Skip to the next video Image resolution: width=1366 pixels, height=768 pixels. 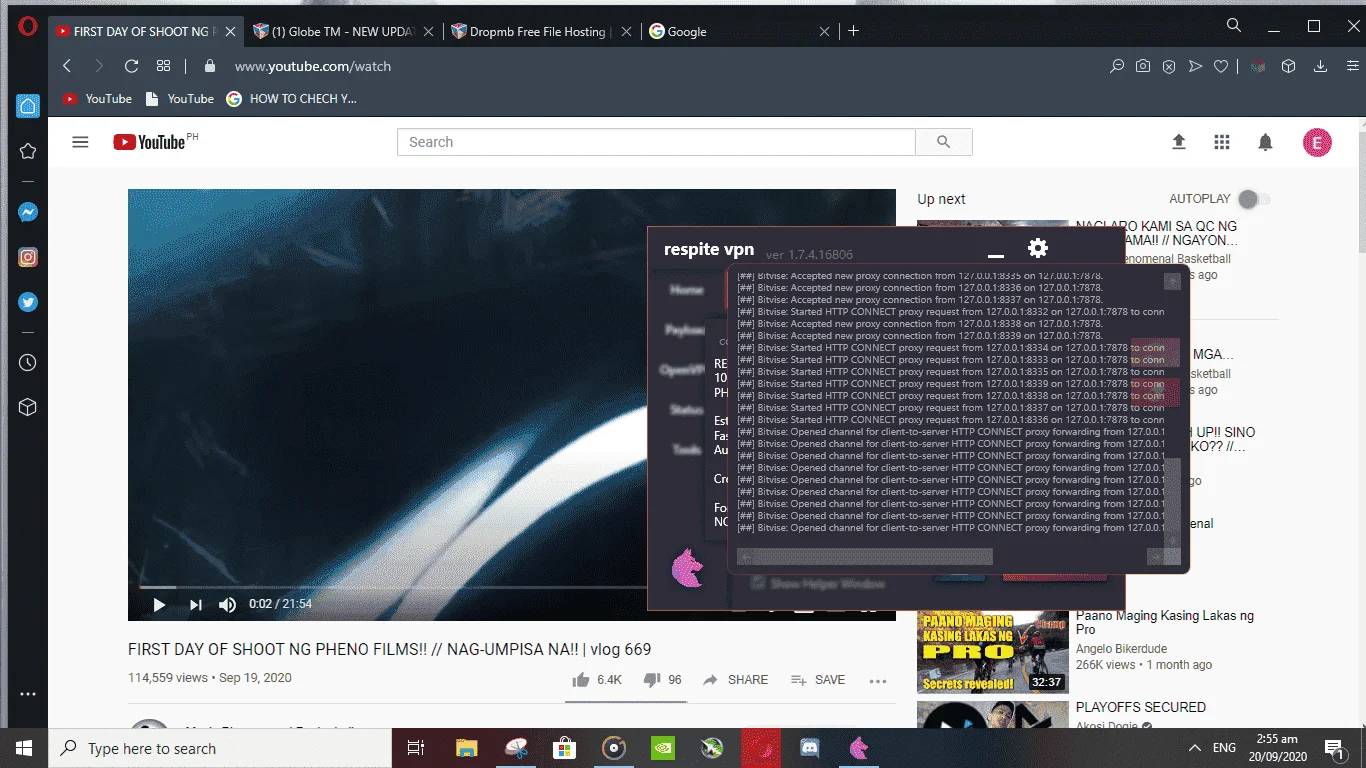pos(196,604)
